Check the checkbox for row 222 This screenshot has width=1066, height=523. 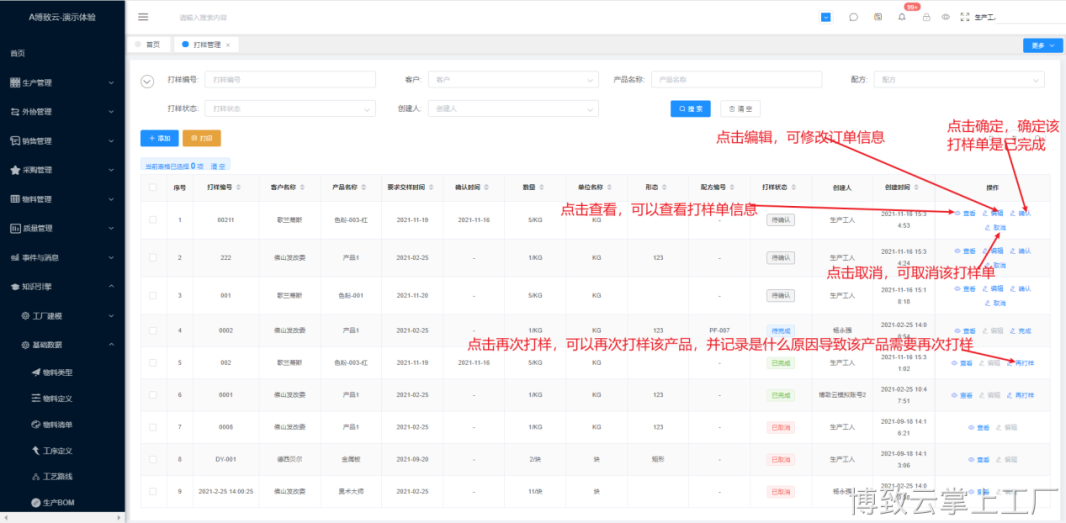[153, 258]
